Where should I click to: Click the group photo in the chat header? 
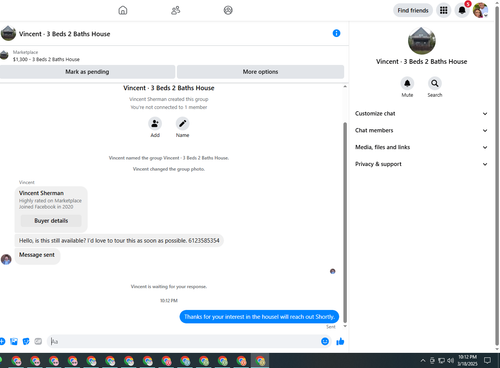(8, 33)
